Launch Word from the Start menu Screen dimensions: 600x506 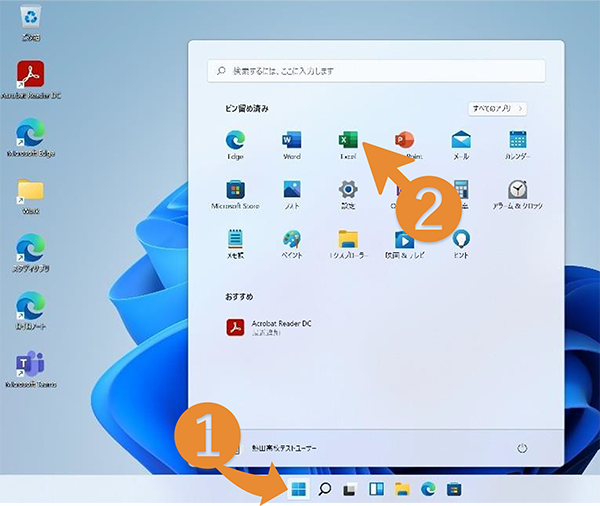(292, 145)
